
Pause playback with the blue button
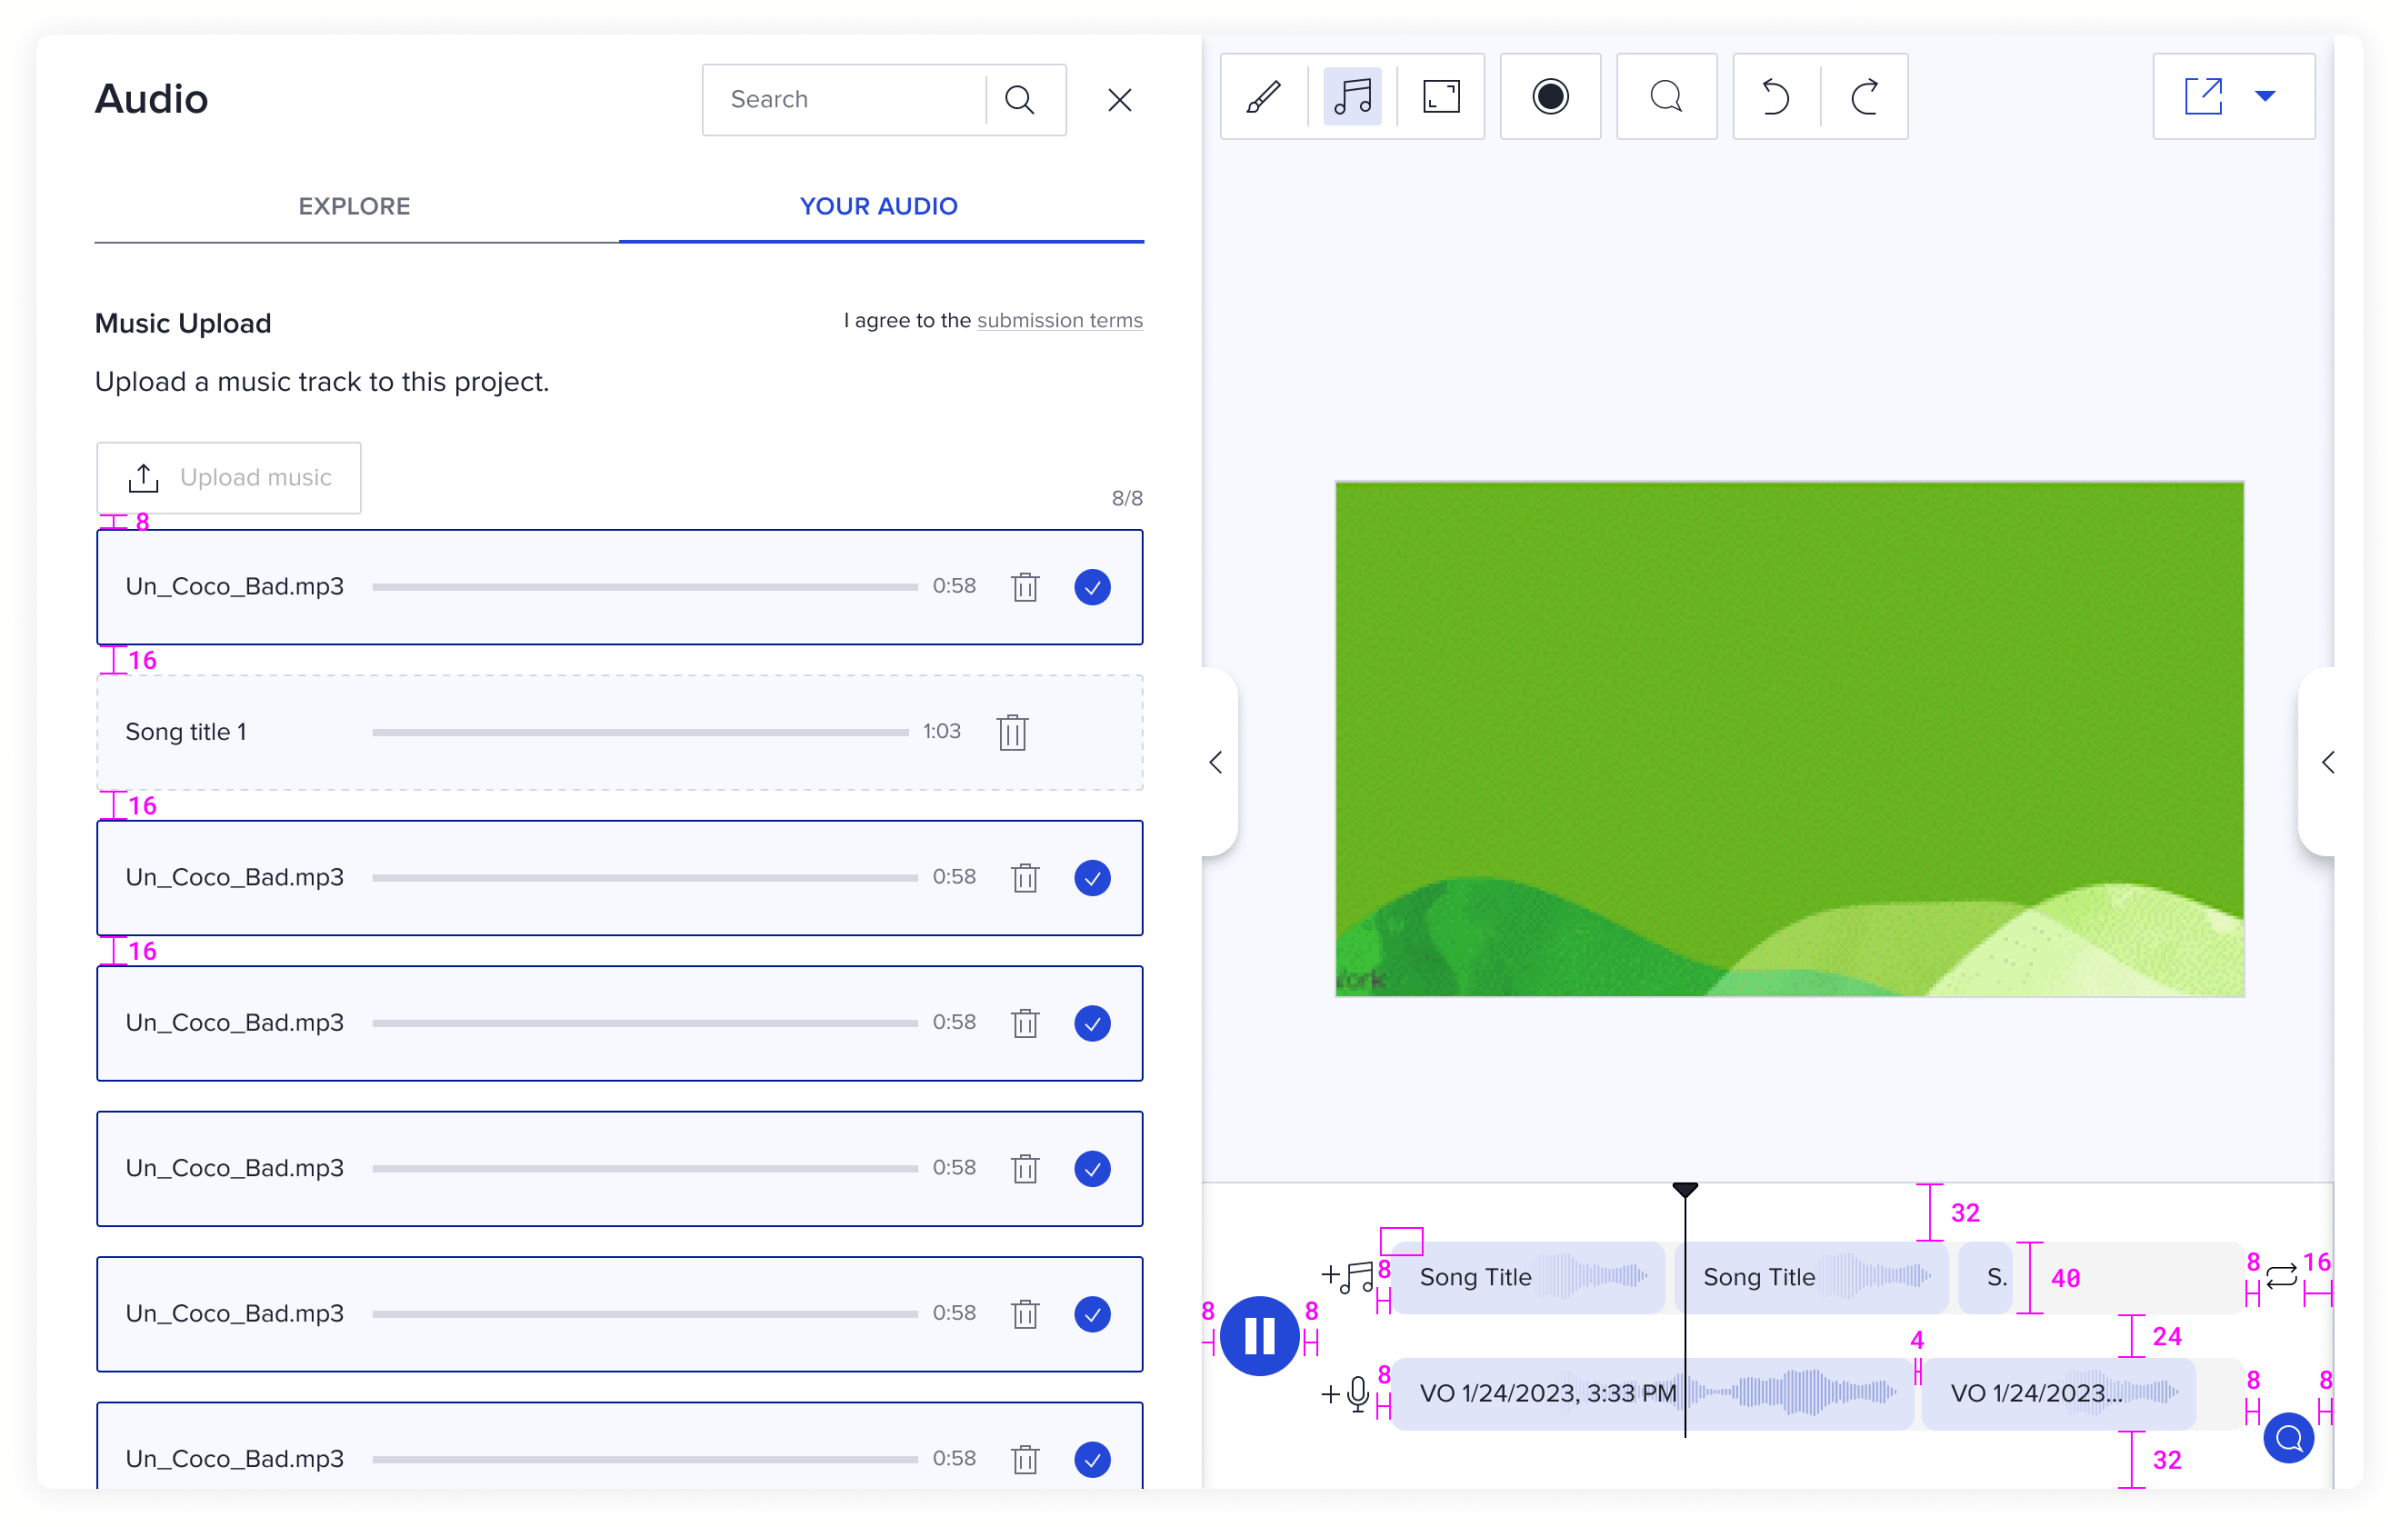(1259, 1336)
